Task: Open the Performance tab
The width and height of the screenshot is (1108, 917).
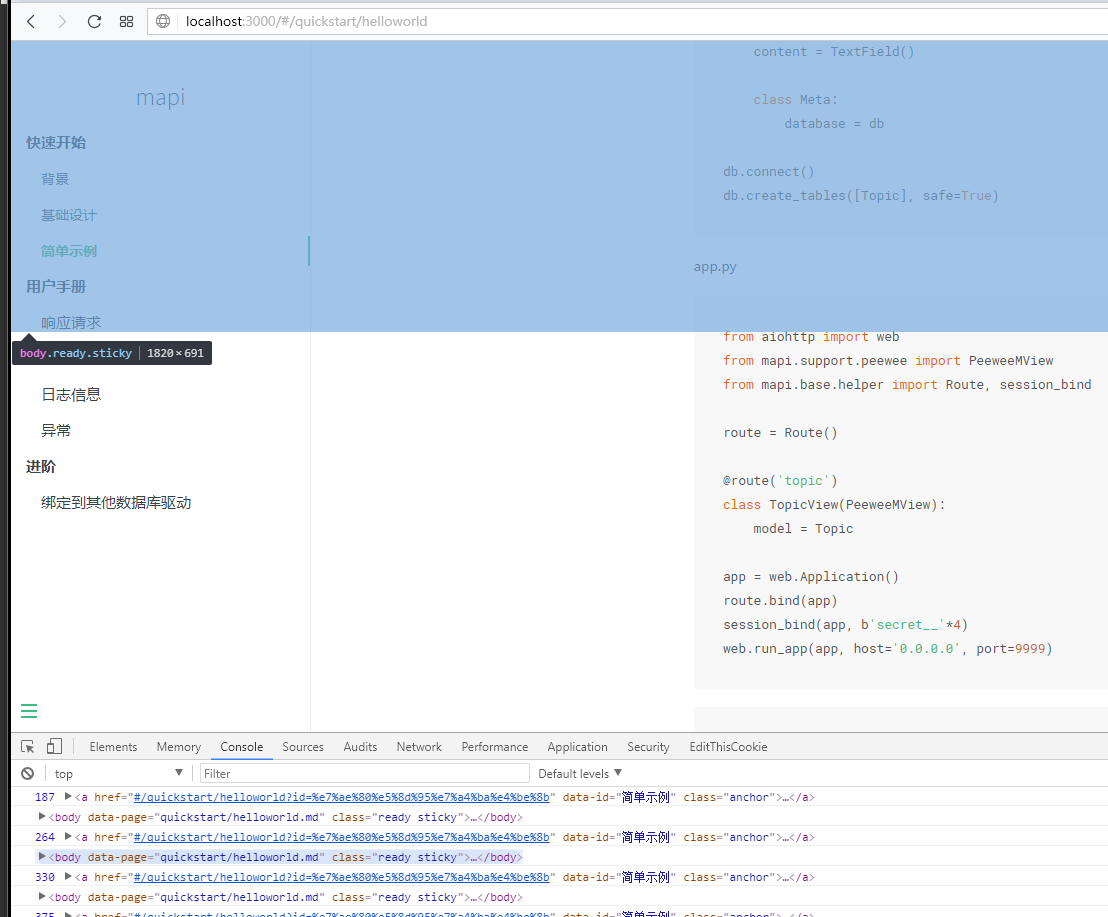Action: pyautogui.click(x=495, y=747)
